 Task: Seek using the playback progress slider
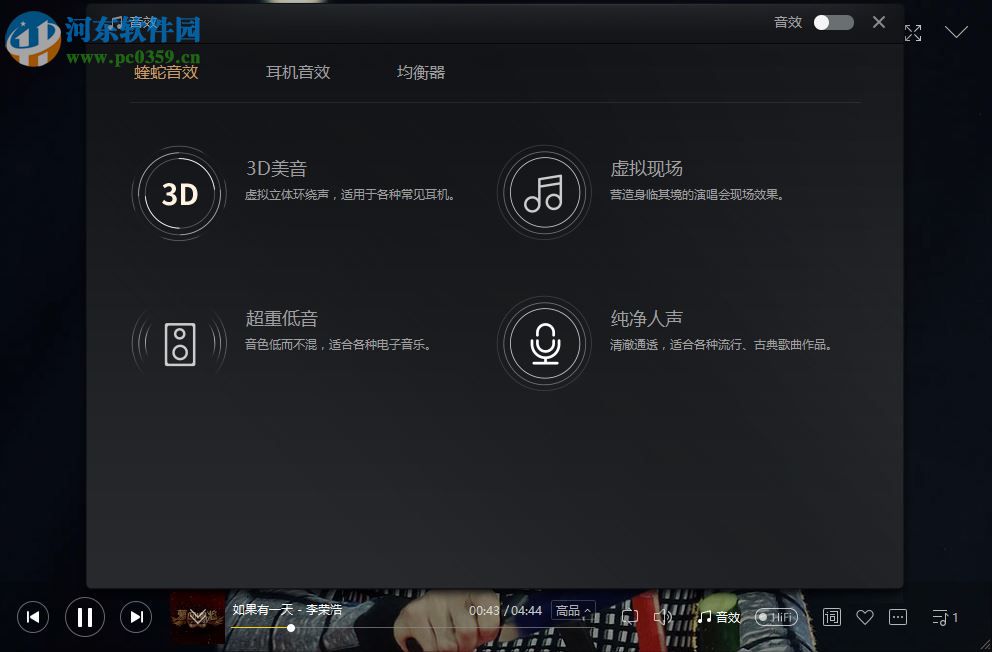(x=290, y=628)
